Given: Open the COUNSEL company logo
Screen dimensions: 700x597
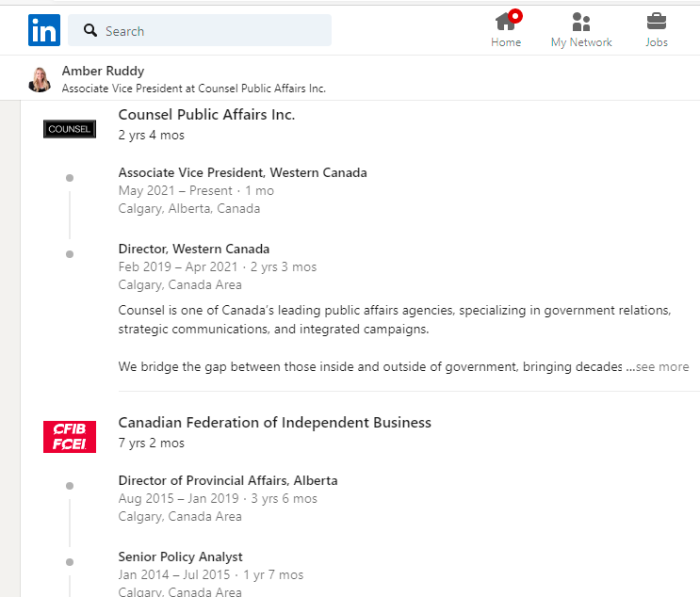Looking at the screenshot, I should tap(70, 129).
